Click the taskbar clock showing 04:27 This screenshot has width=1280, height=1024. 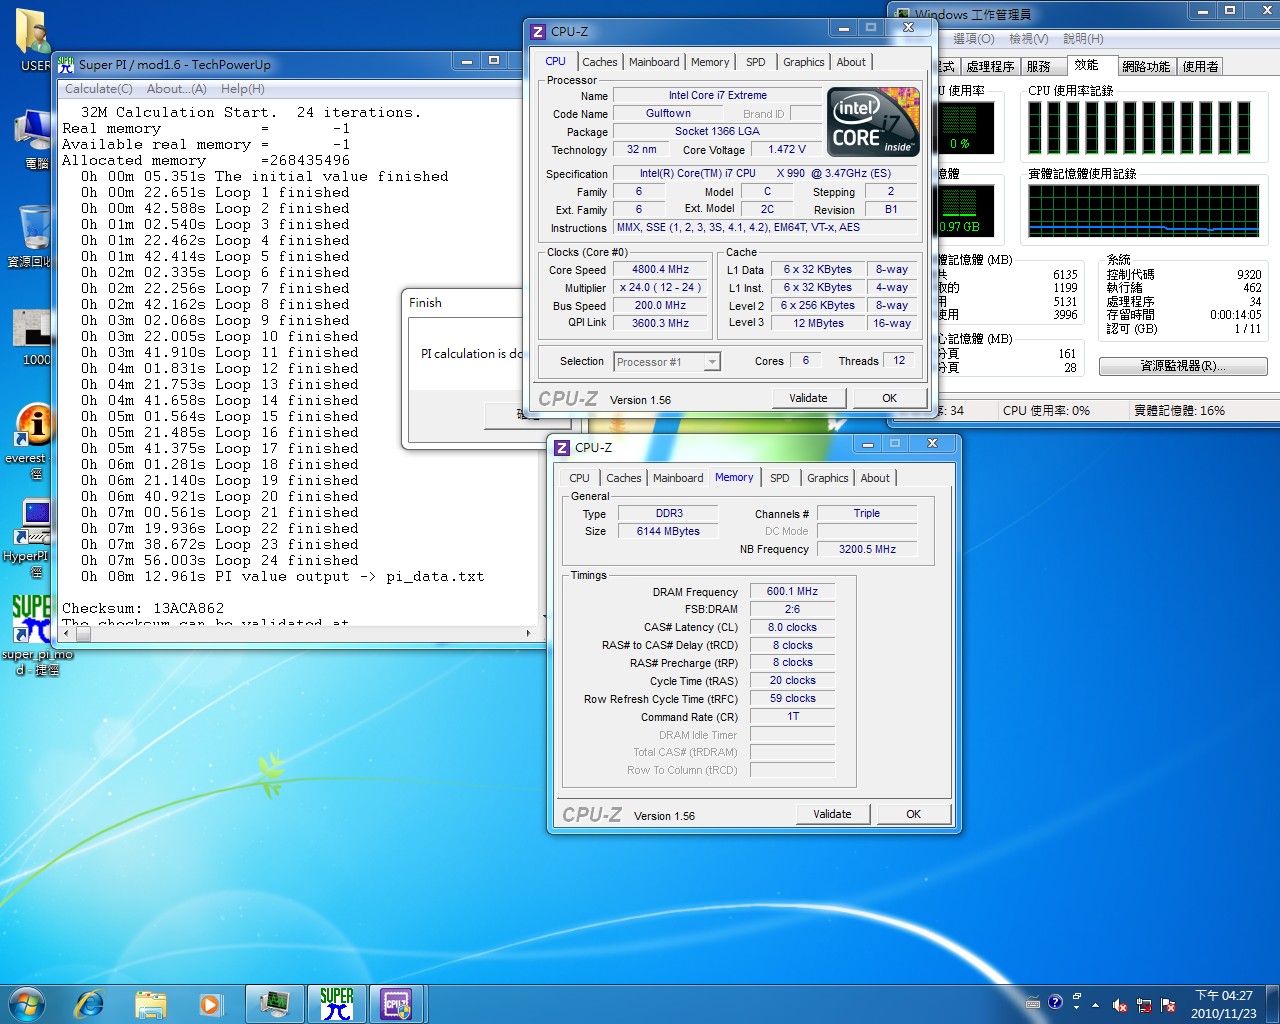point(1224,1004)
